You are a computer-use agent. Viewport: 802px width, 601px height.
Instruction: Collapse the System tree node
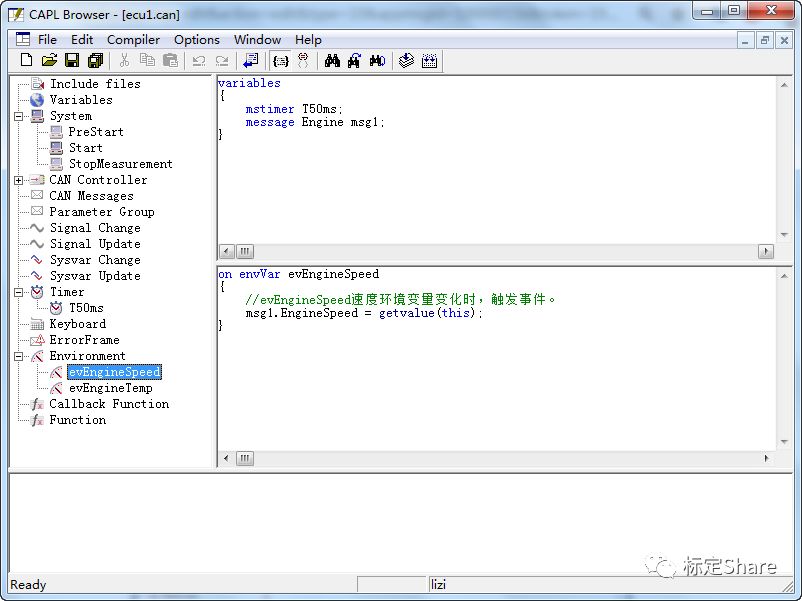pos(18,116)
